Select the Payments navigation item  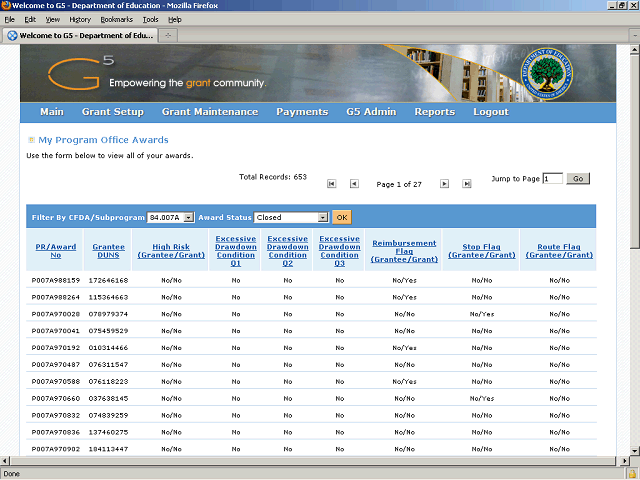click(x=302, y=112)
